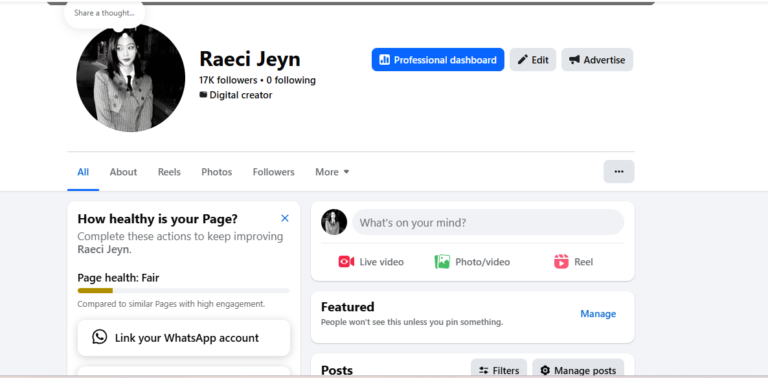Click the Edit pencil button
Viewport: 768px width, 378px height.
533,60
